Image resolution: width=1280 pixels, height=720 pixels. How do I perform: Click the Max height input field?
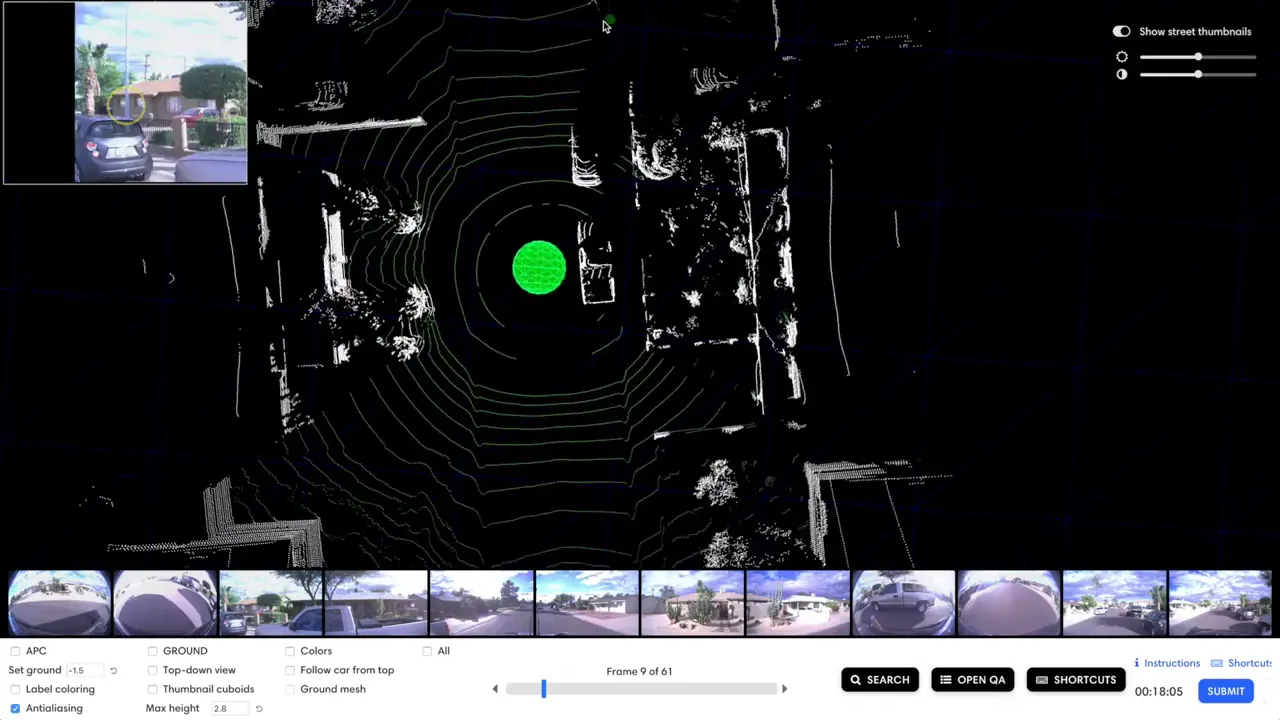(229, 709)
